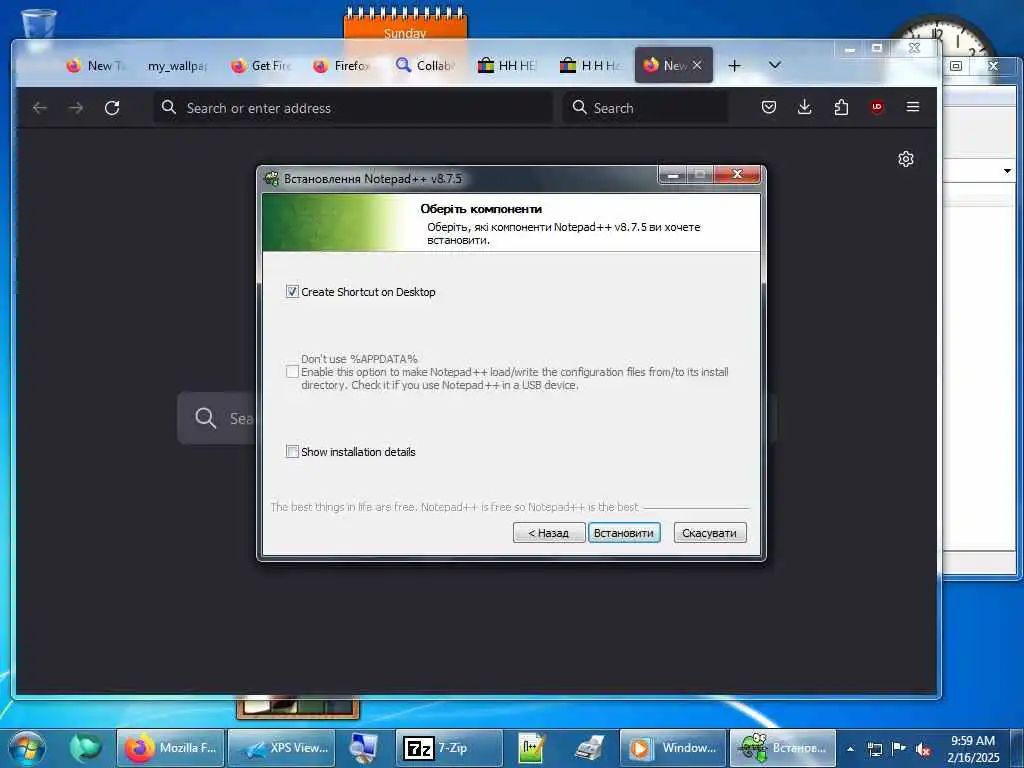Click the Firefox forward arrow

coord(76,108)
